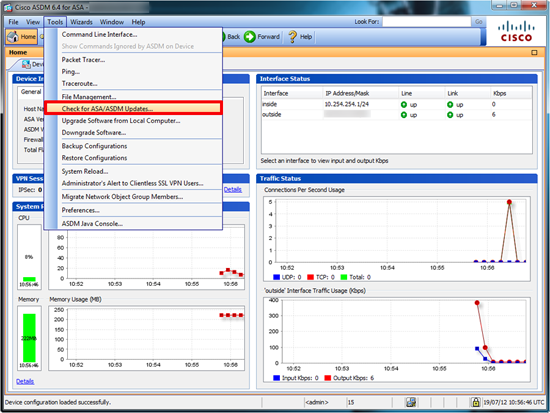
Task: Click the ASDM app icon in title bar
Action: point(8,7)
